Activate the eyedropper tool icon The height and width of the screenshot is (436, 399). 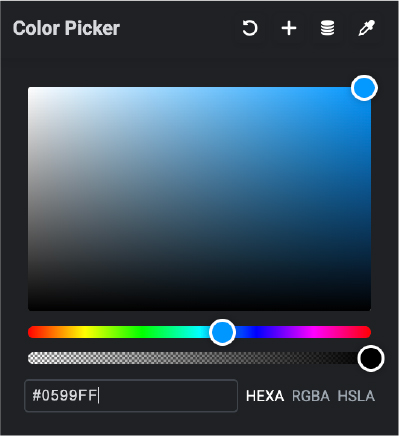pyautogui.click(x=366, y=28)
